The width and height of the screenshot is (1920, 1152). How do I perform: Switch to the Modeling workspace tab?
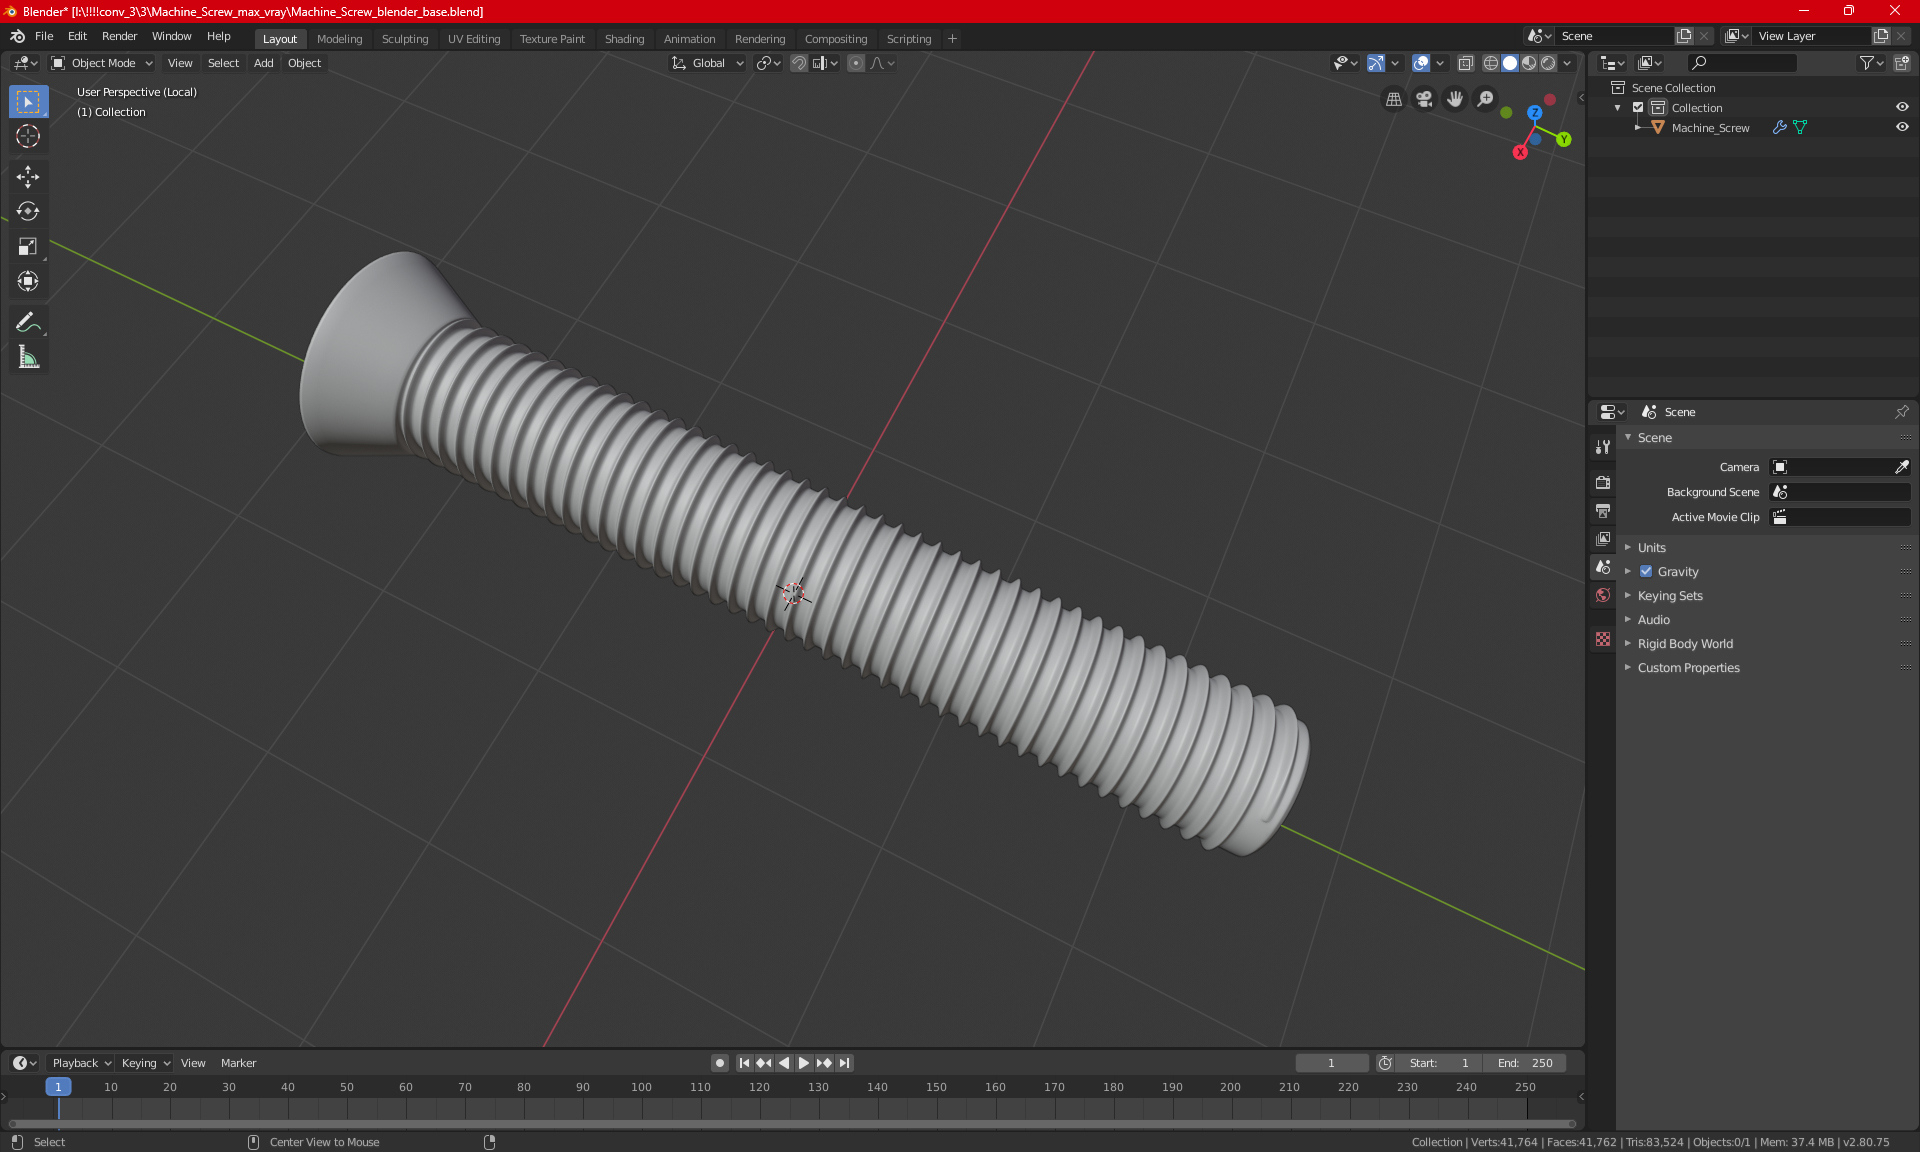click(x=340, y=39)
